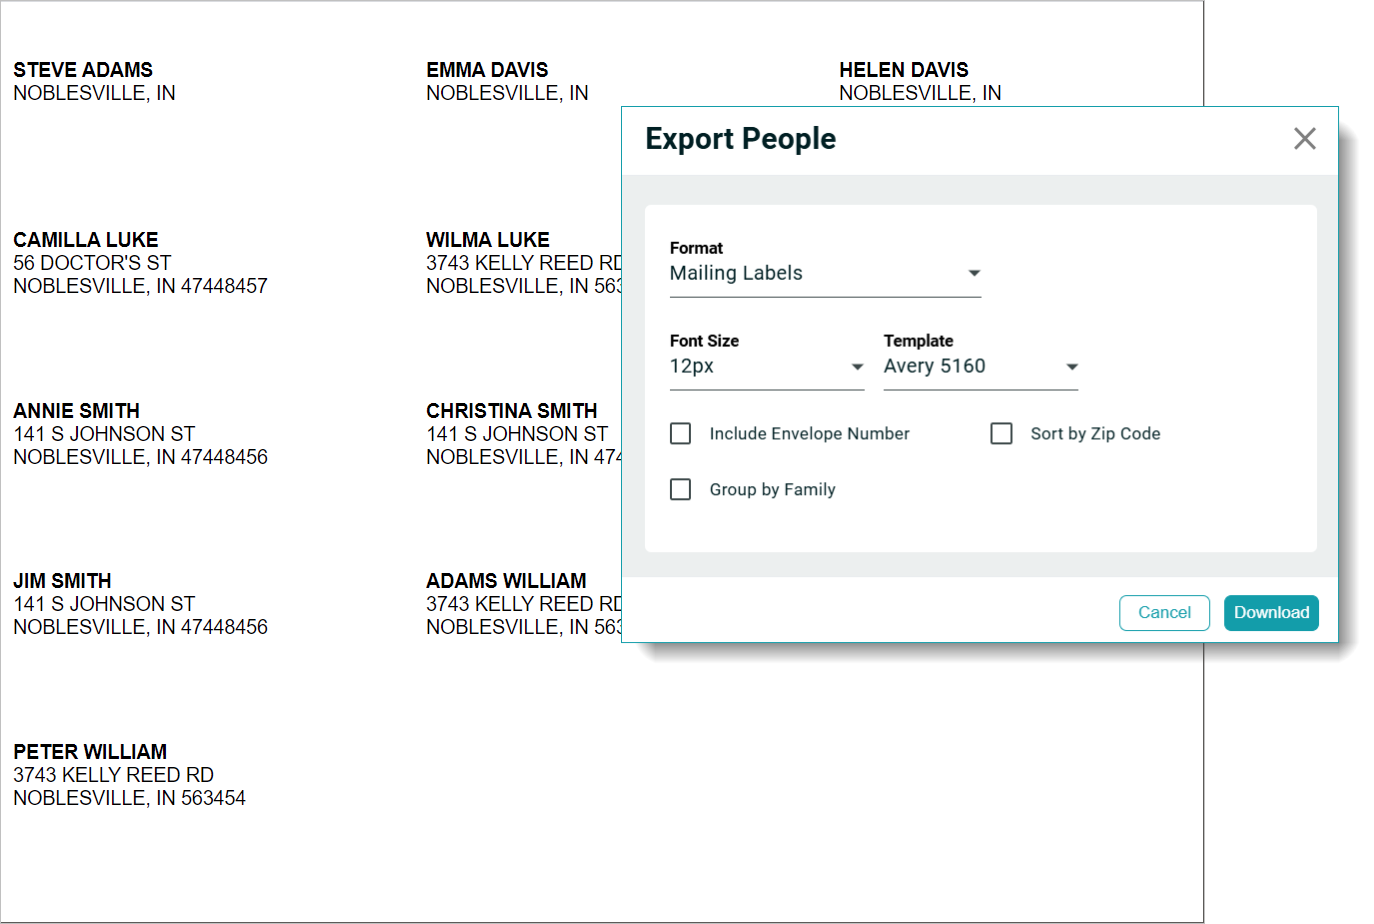Open the Format dropdown showing Mailing Labels
Viewport: 1374px width, 924px height.
tap(824, 274)
